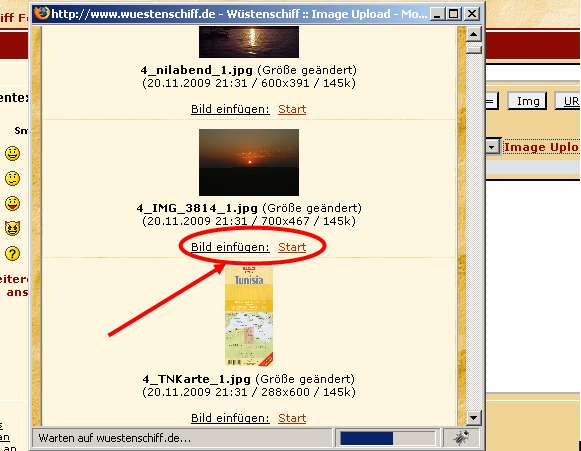The width and height of the screenshot is (581, 451).
Task: Click the scrollbar up arrow
Action: pos(474,35)
